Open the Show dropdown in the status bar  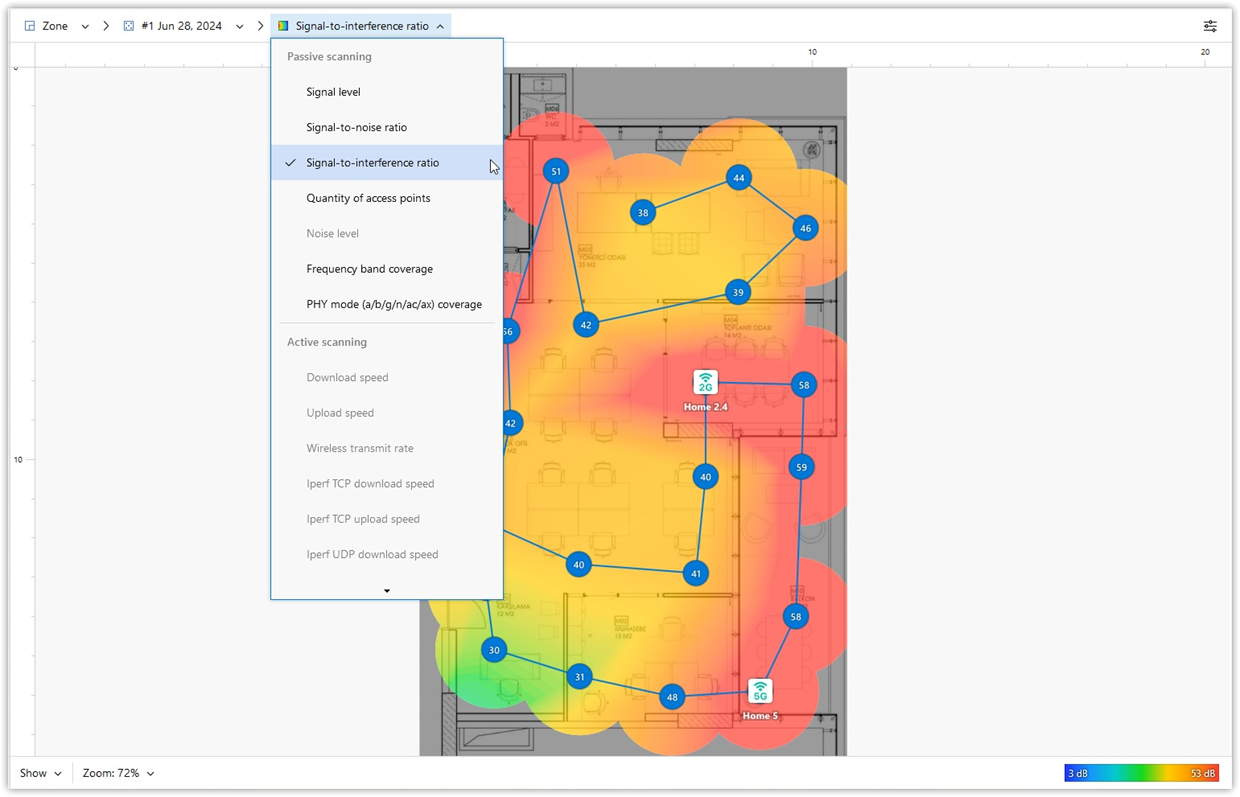point(39,773)
